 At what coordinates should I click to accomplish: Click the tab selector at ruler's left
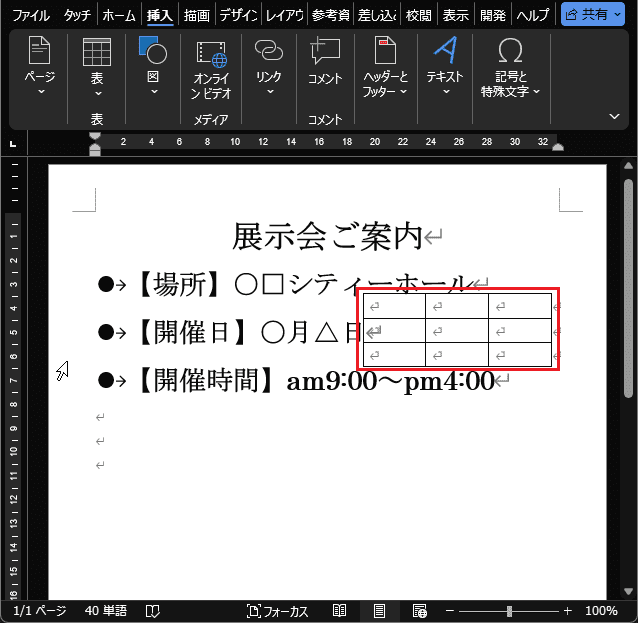[x=13, y=143]
